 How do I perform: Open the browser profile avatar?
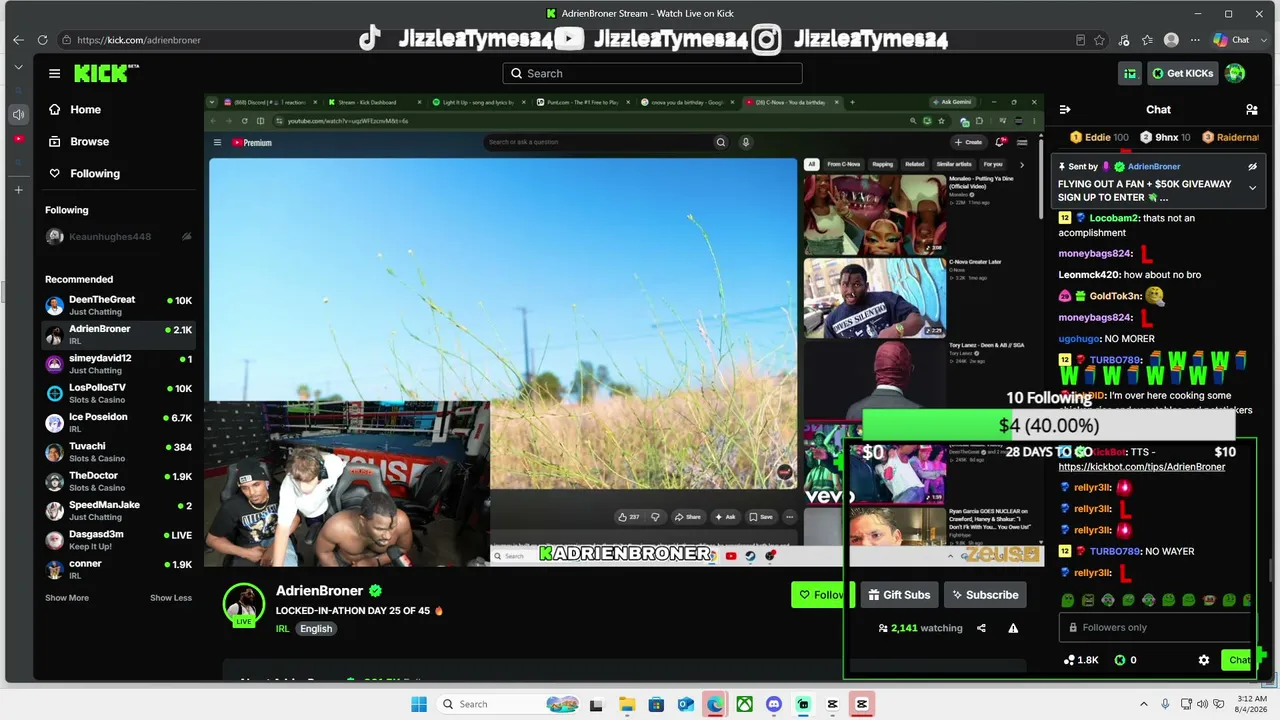tap(1171, 40)
